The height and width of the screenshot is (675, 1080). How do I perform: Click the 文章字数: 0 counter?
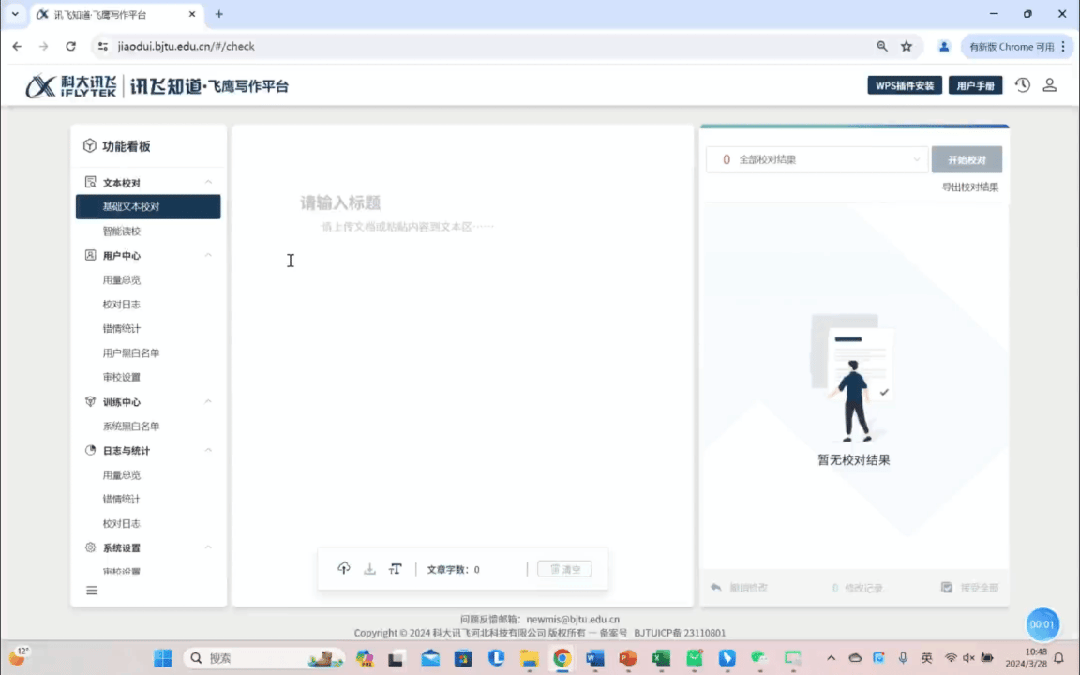(453, 570)
